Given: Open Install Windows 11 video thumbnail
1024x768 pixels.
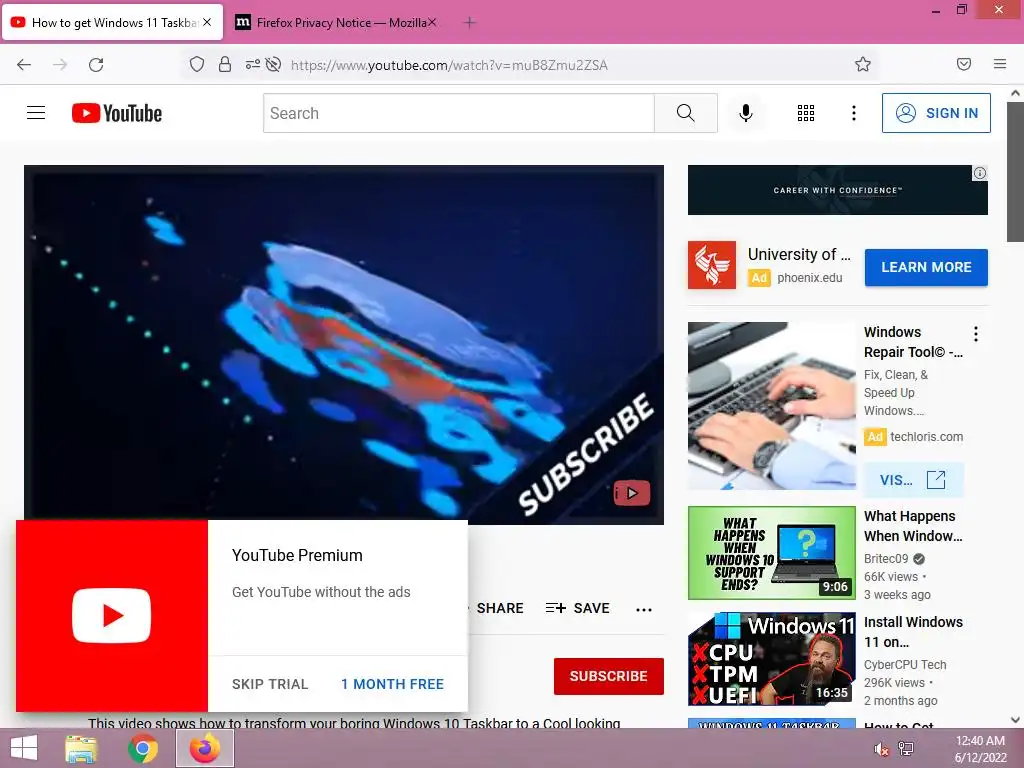Looking at the screenshot, I should pyautogui.click(x=771, y=659).
